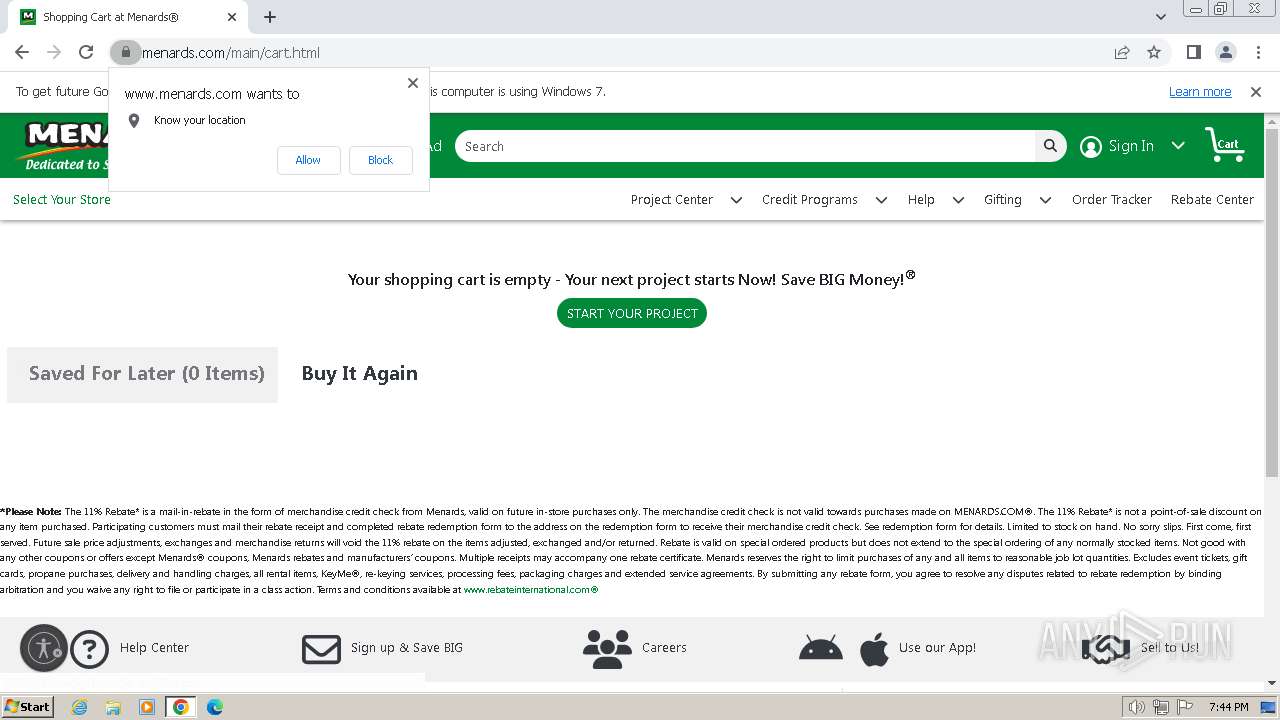Image resolution: width=1280 pixels, height=720 pixels.
Task: Bookmark this page with star icon
Action: (x=1154, y=52)
